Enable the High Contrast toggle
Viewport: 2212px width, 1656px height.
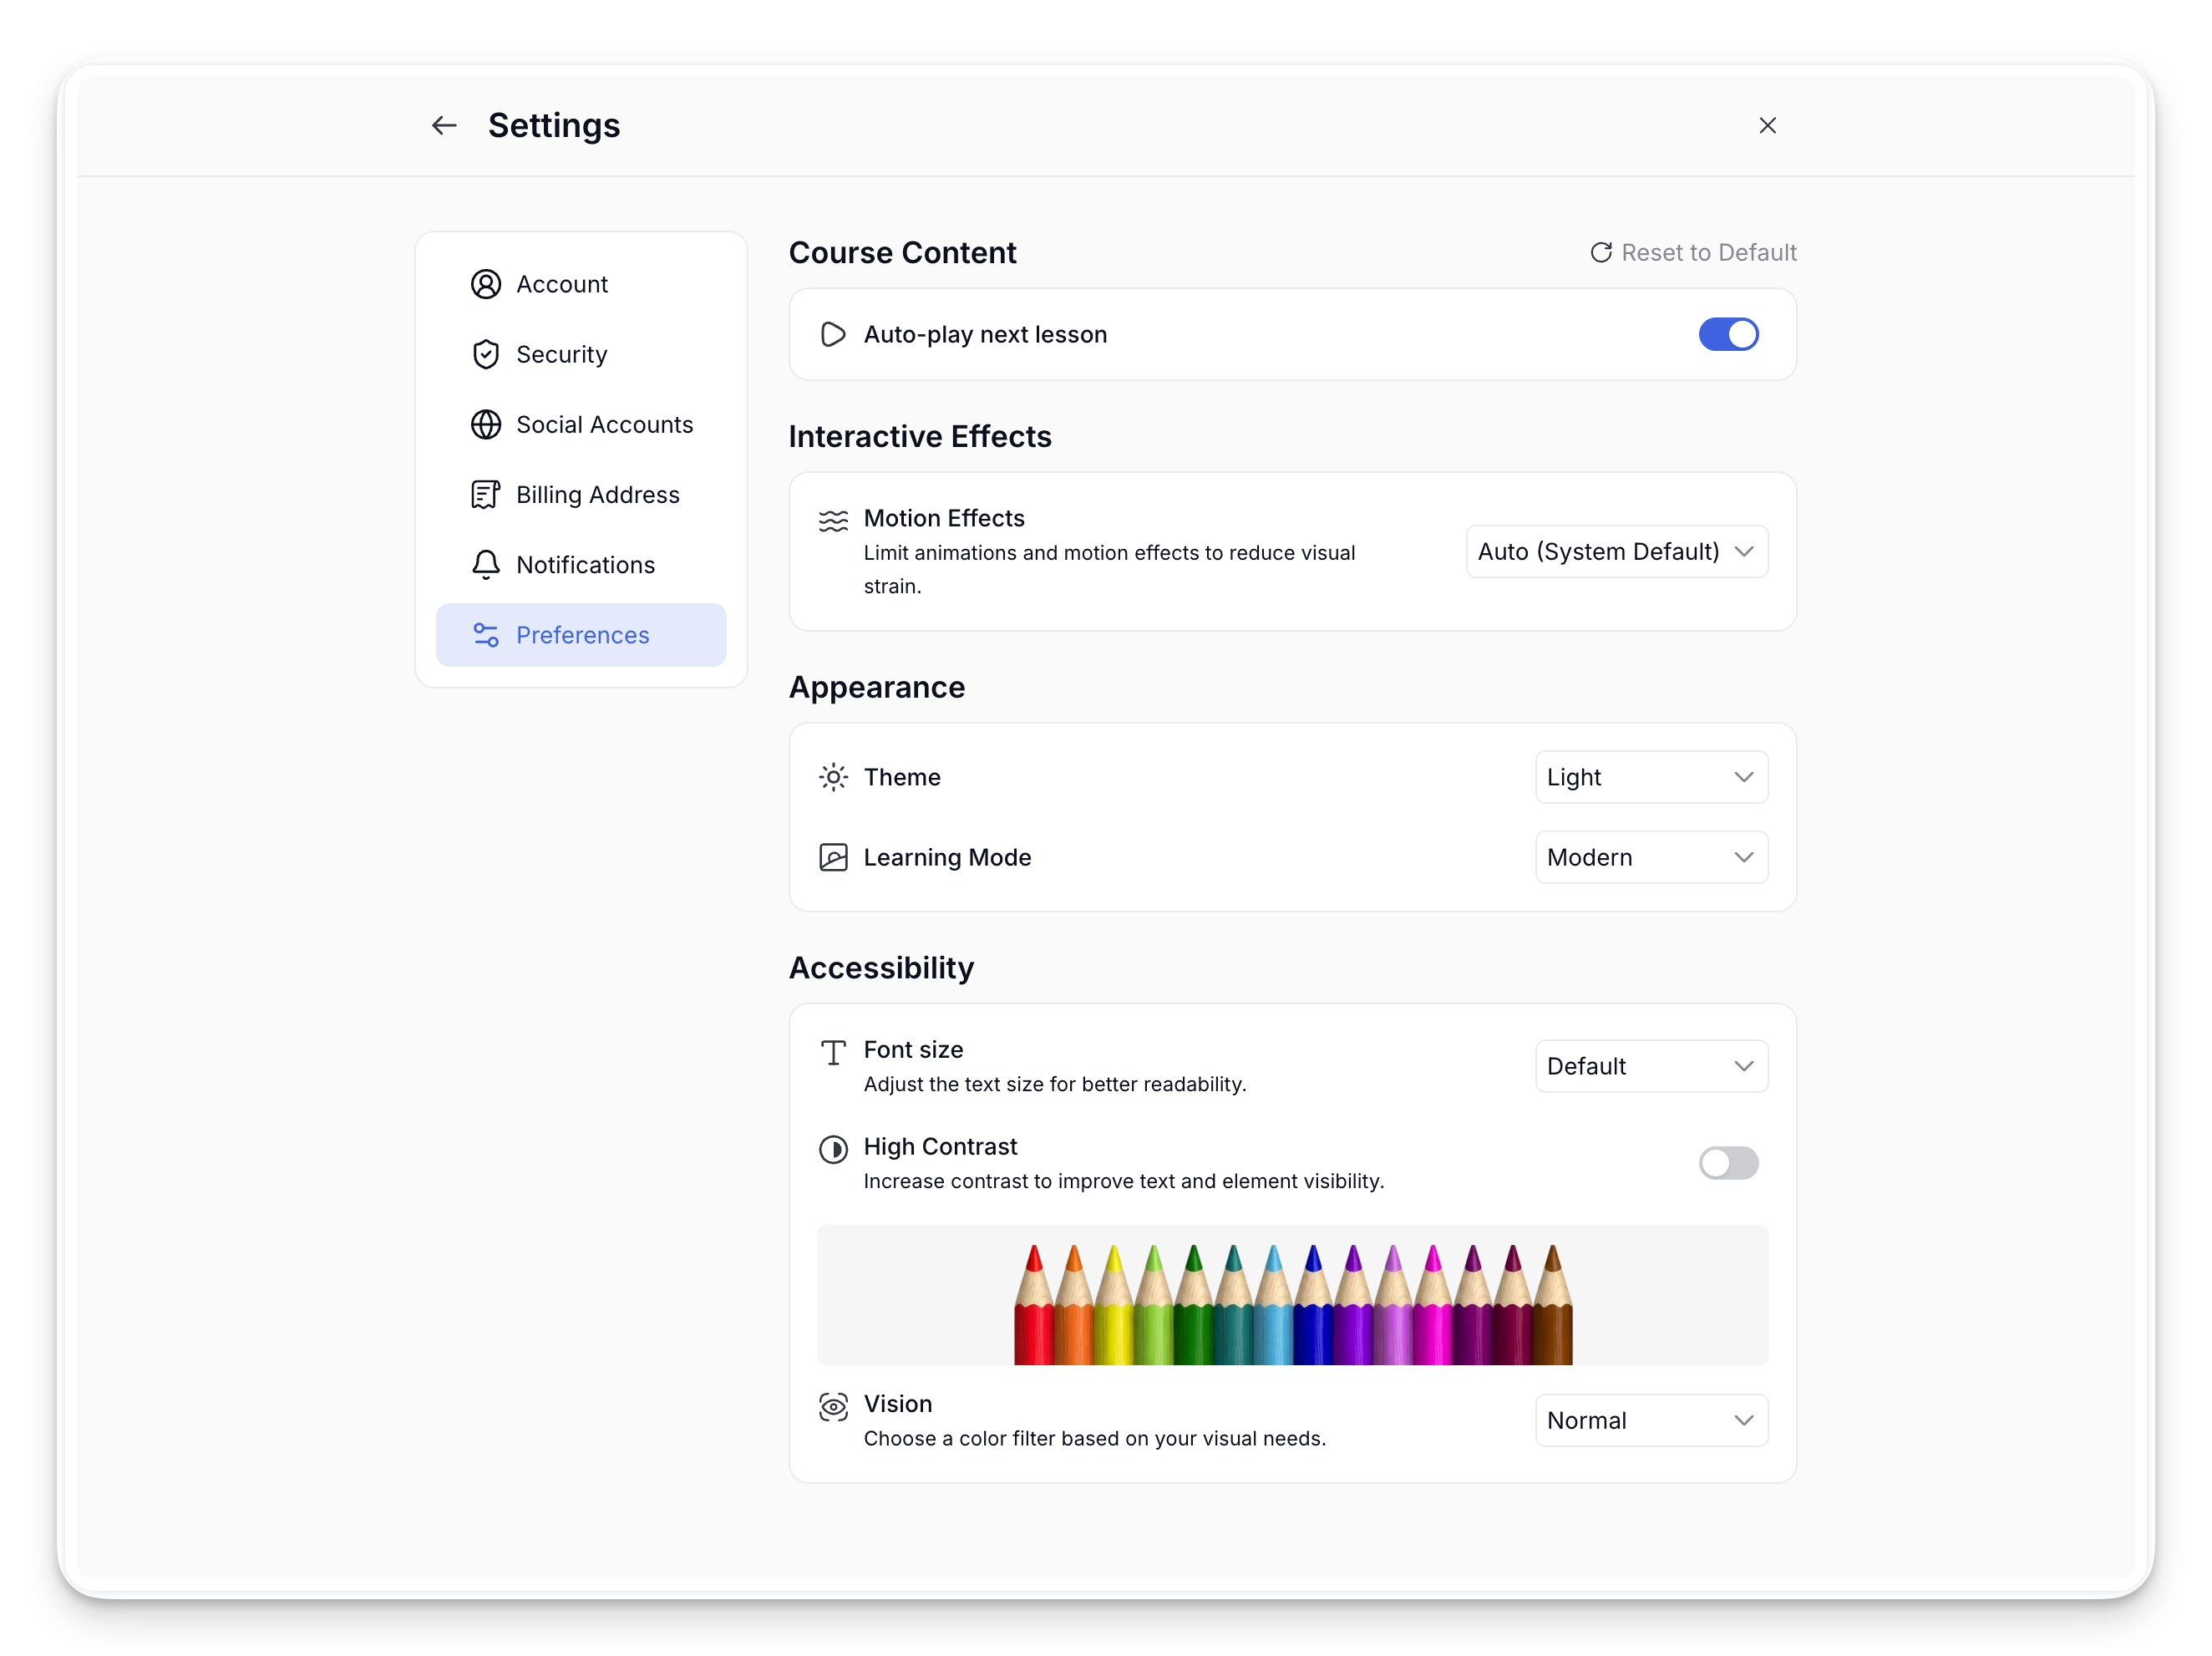[1728, 1163]
